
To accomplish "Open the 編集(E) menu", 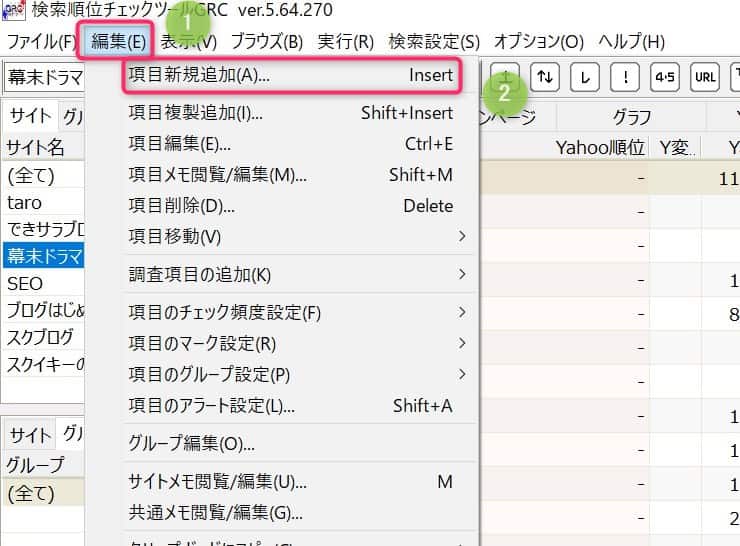I will [x=118, y=42].
